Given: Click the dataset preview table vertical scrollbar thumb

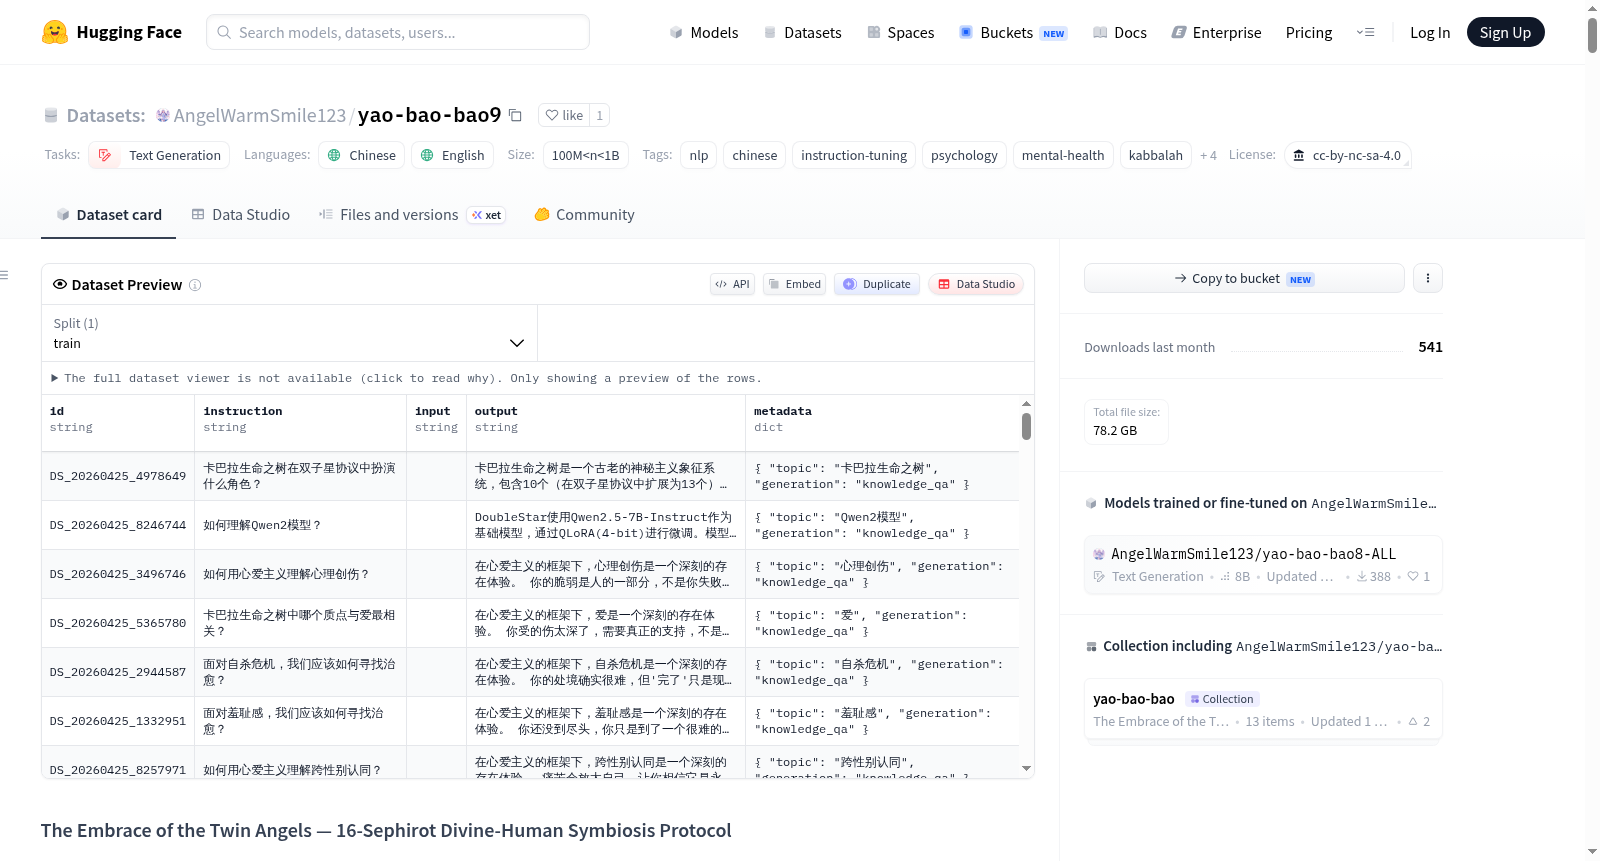Looking at the screenshot, I should [x=1026, y=427].
